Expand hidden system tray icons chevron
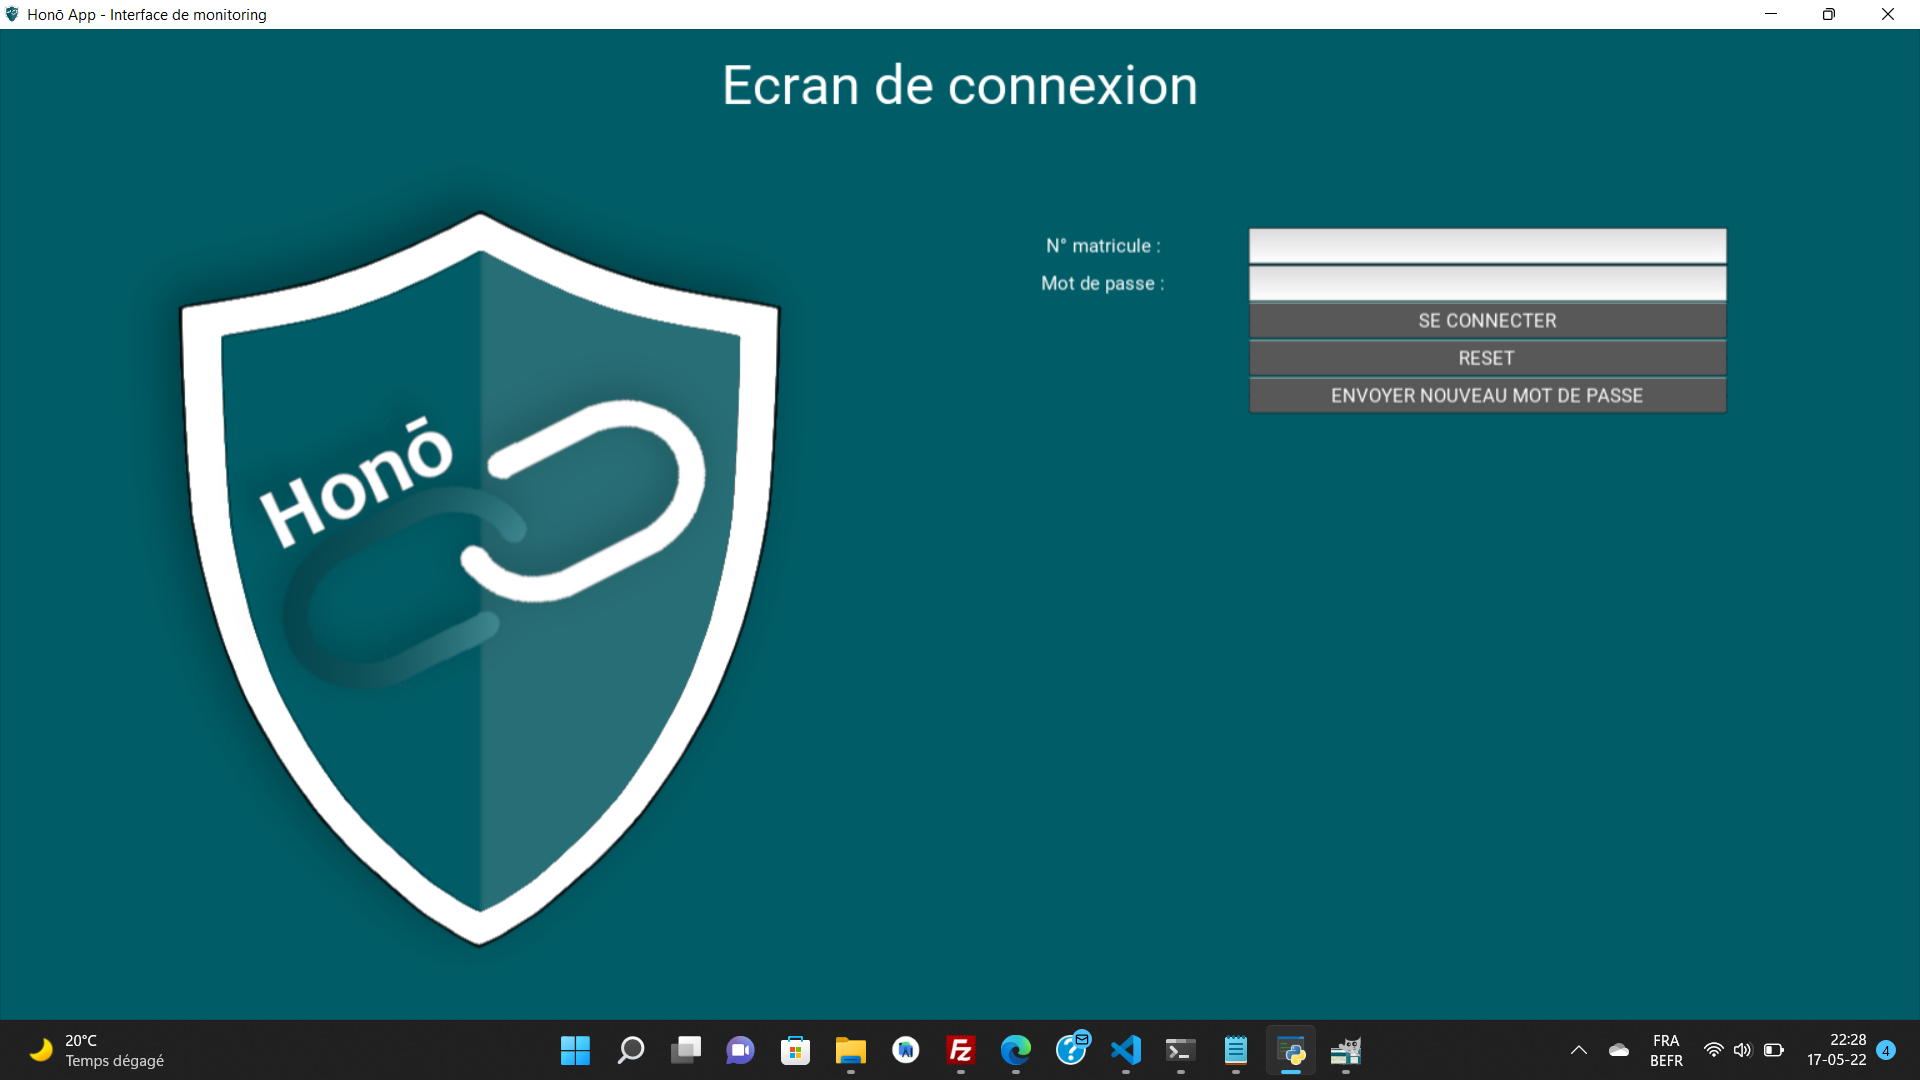 pyautogui.click(x=1579, y=1050)
